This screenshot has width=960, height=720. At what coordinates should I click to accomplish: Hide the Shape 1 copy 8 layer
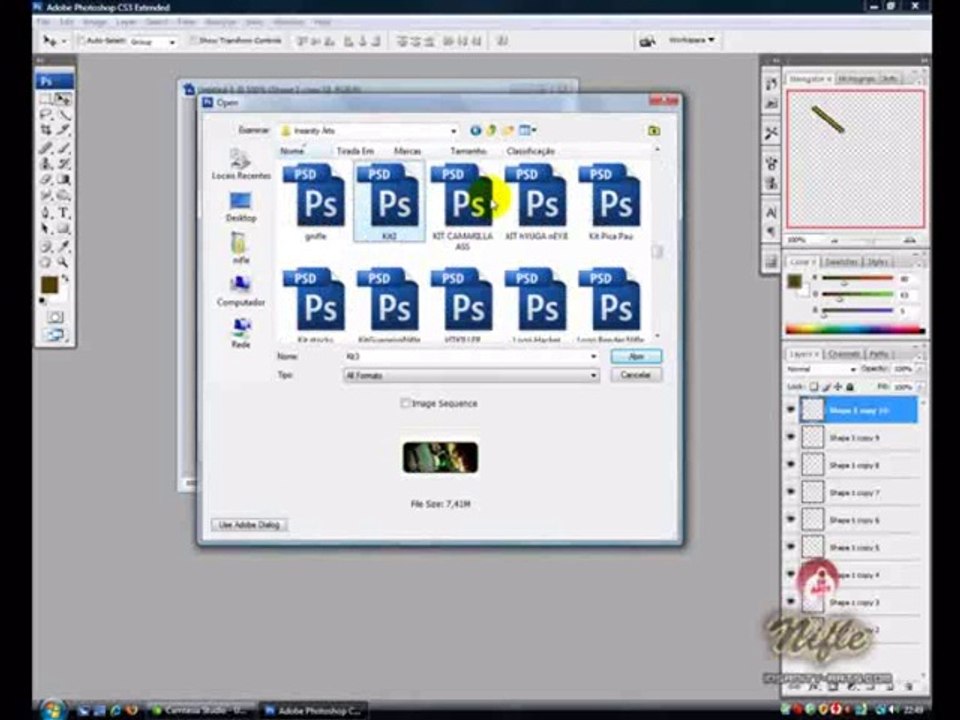click(x=790, y=465)
